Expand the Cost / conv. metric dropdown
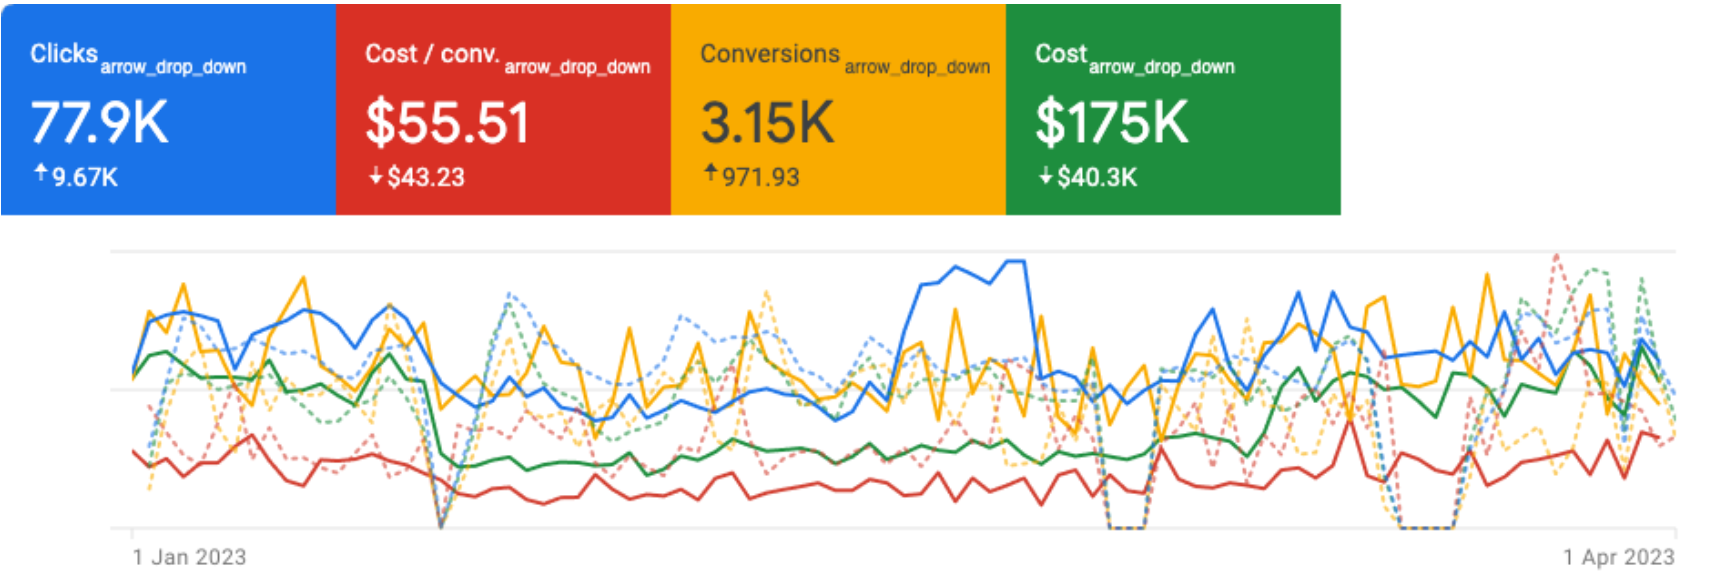Screen dimensions: 1712x587 click(x=577, y=67)
